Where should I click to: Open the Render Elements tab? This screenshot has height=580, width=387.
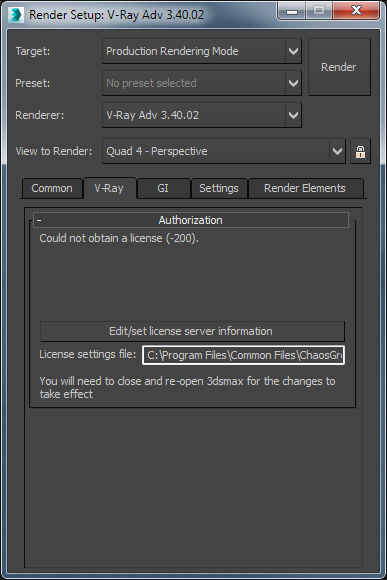305,188
